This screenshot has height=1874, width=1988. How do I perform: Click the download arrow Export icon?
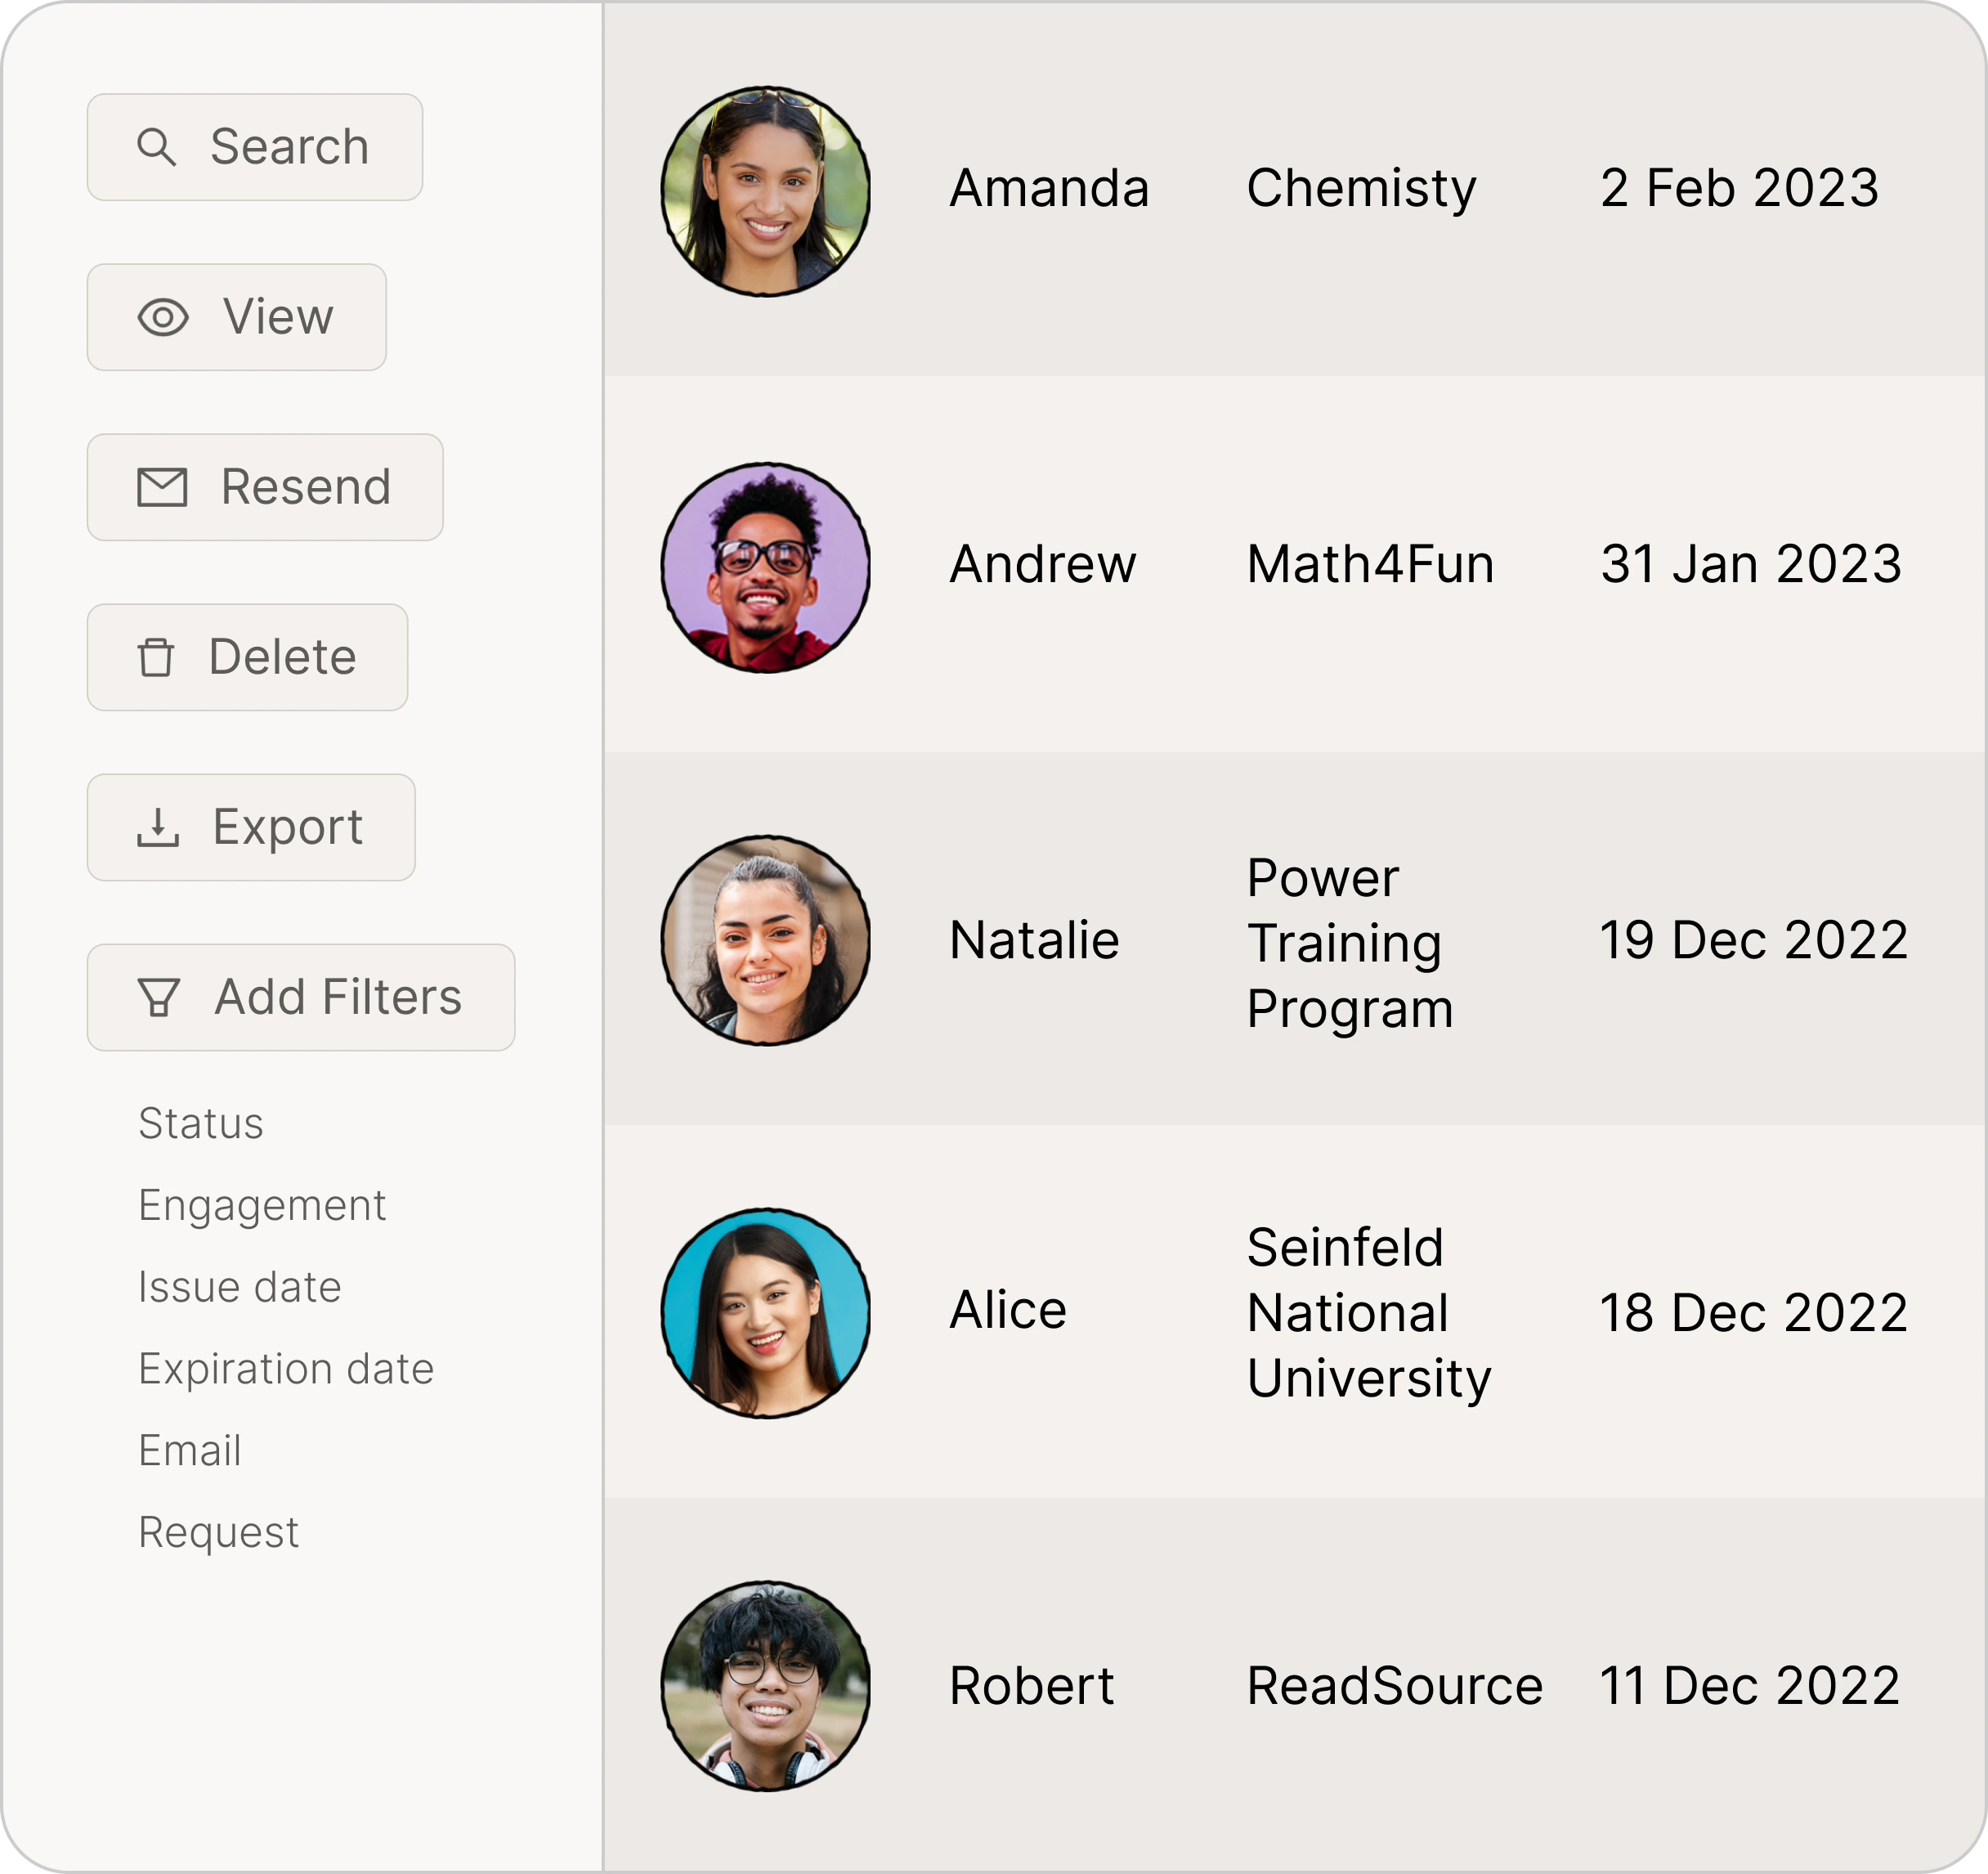pos(158,828)
